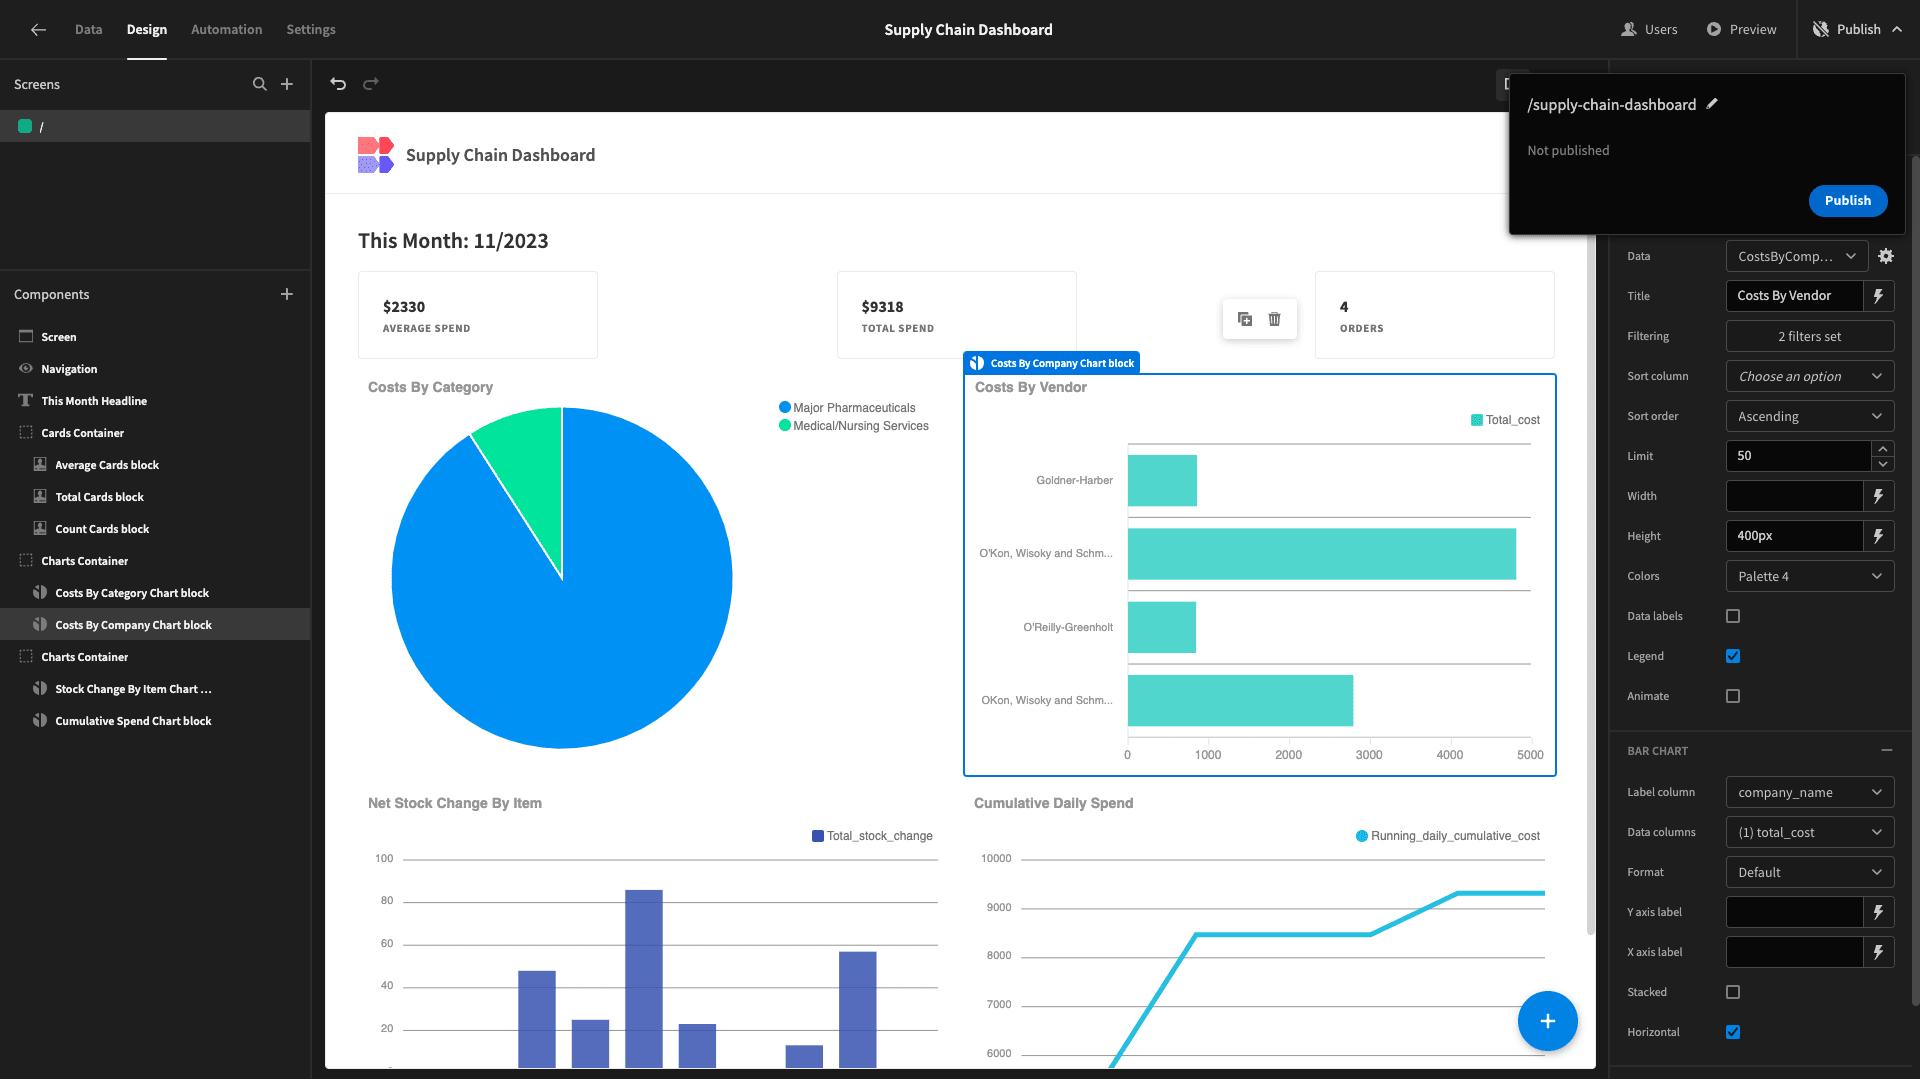Open bindings lightning icon for Height
Image resolution: width=1920 pixels, height=1079 pixels.
[1879, 536]
